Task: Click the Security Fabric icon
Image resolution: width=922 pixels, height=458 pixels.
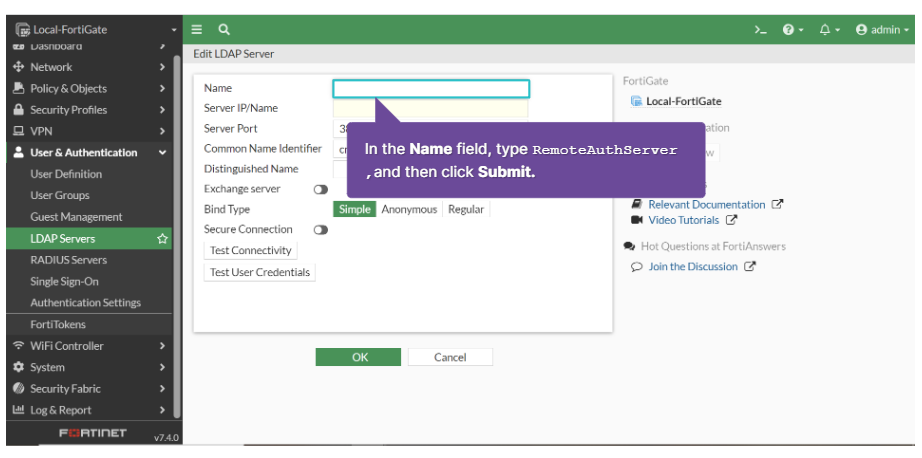Action: [19, 389]
